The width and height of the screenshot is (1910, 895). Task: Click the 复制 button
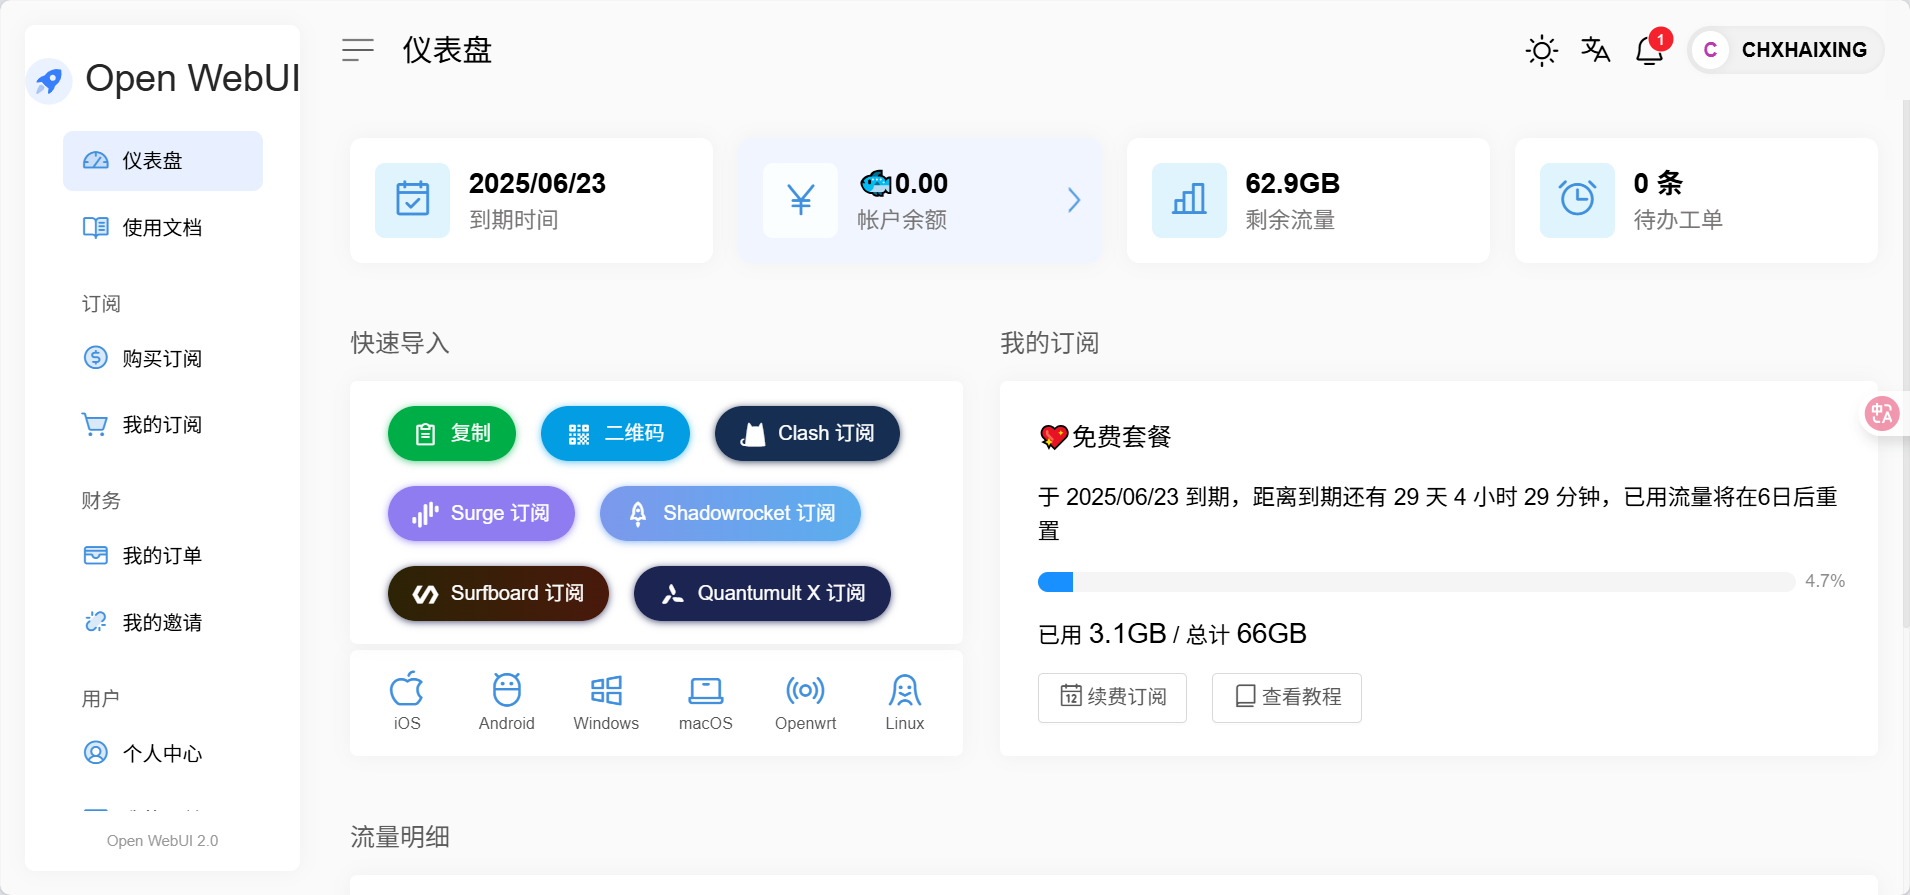pos(452,433)
